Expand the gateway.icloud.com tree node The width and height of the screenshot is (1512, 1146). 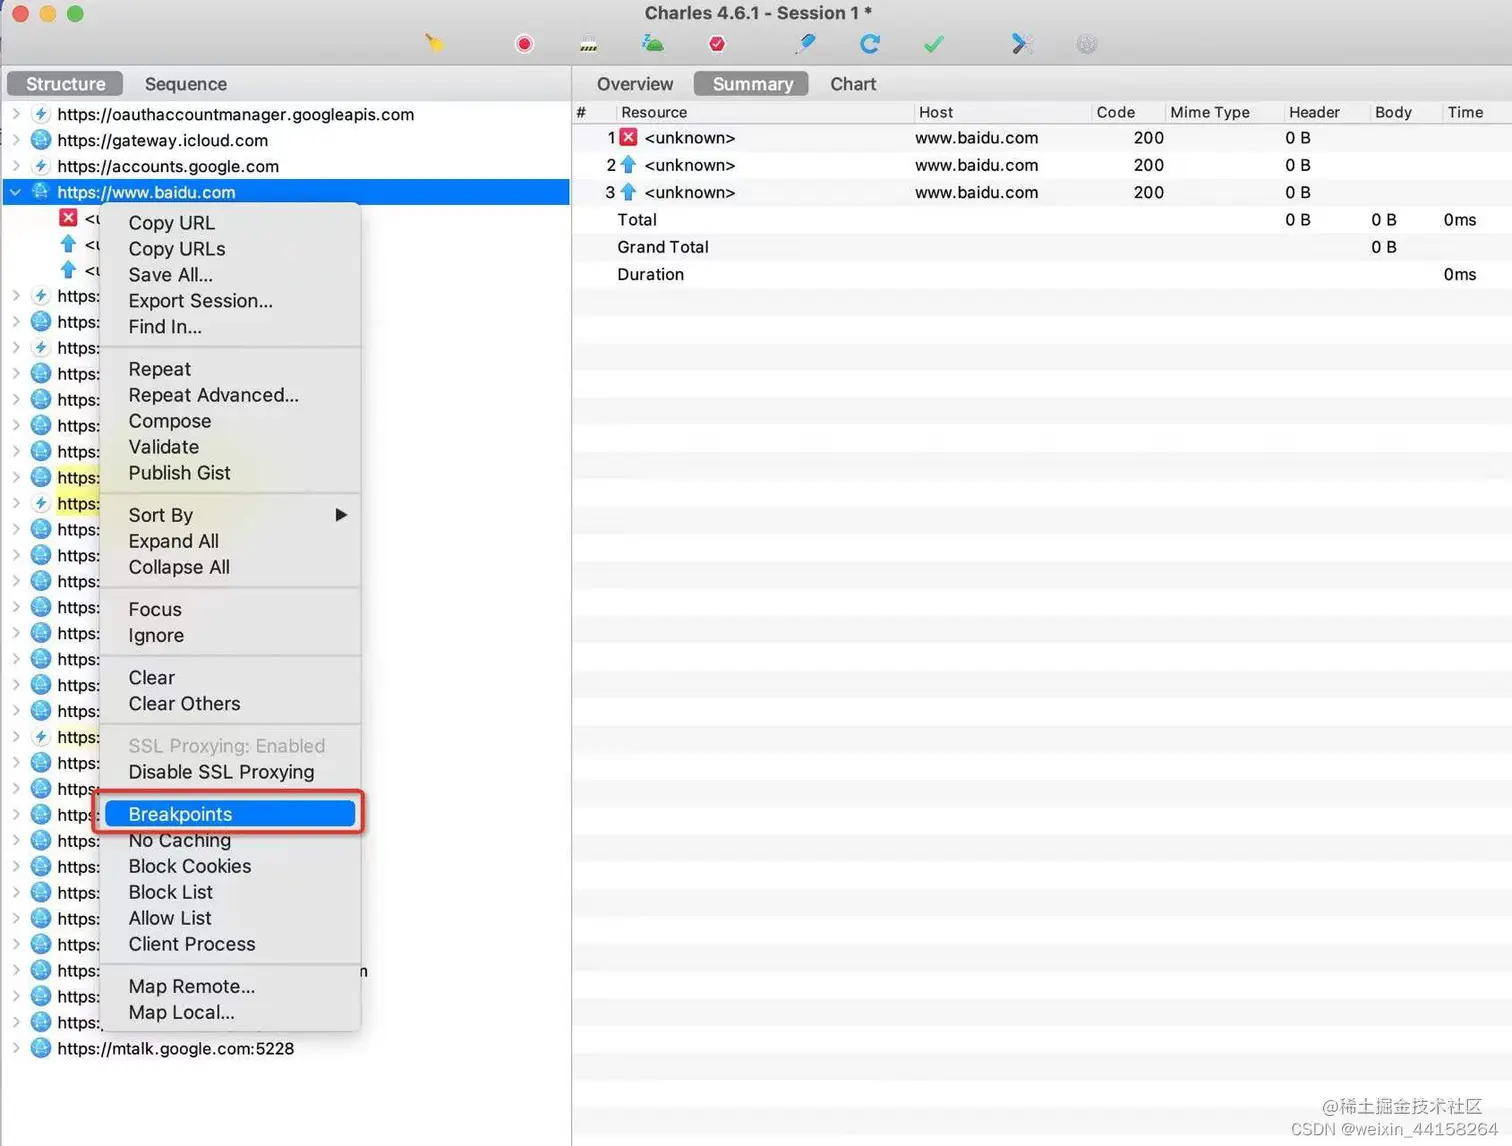pos(16,140)
